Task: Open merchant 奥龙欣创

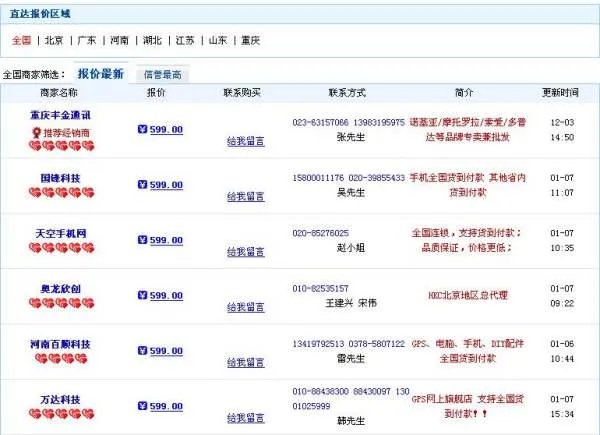Action: coord(60,289)
